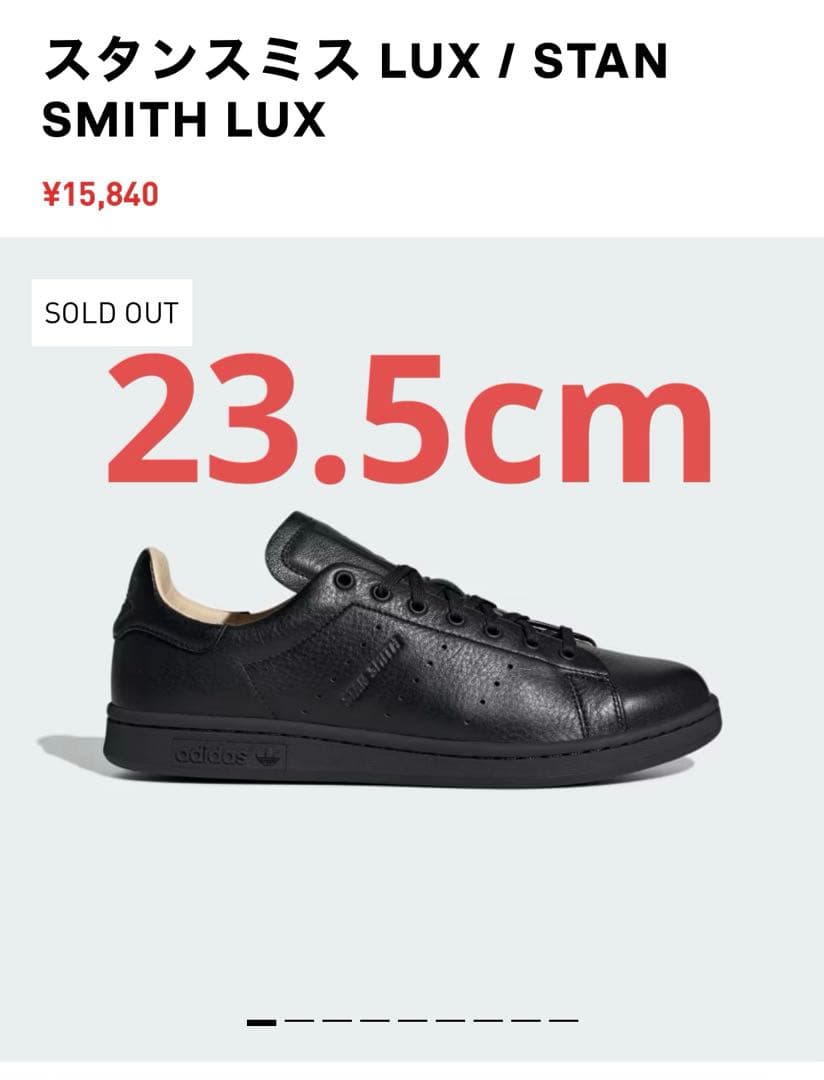This screenshot has width=824, height=1080.
Task: Click the Japanese title スタンスミス LUX
Action: point(200,60)
